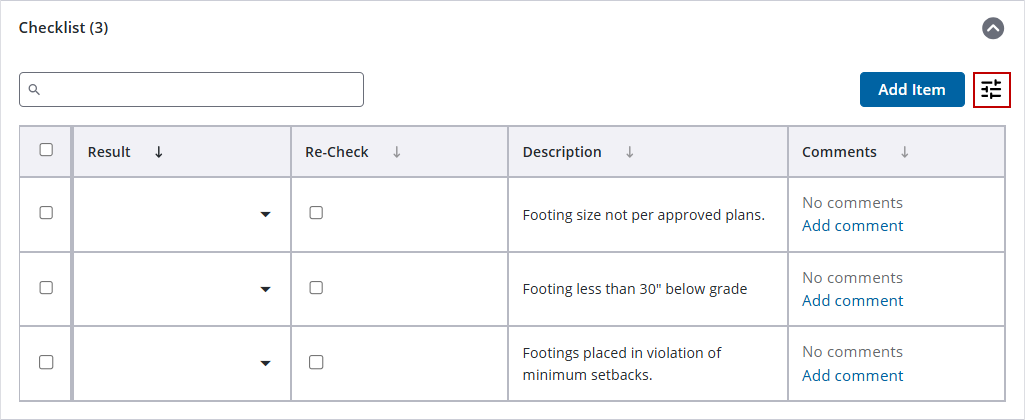Sort by Description column arrow

tap(629, 152)
